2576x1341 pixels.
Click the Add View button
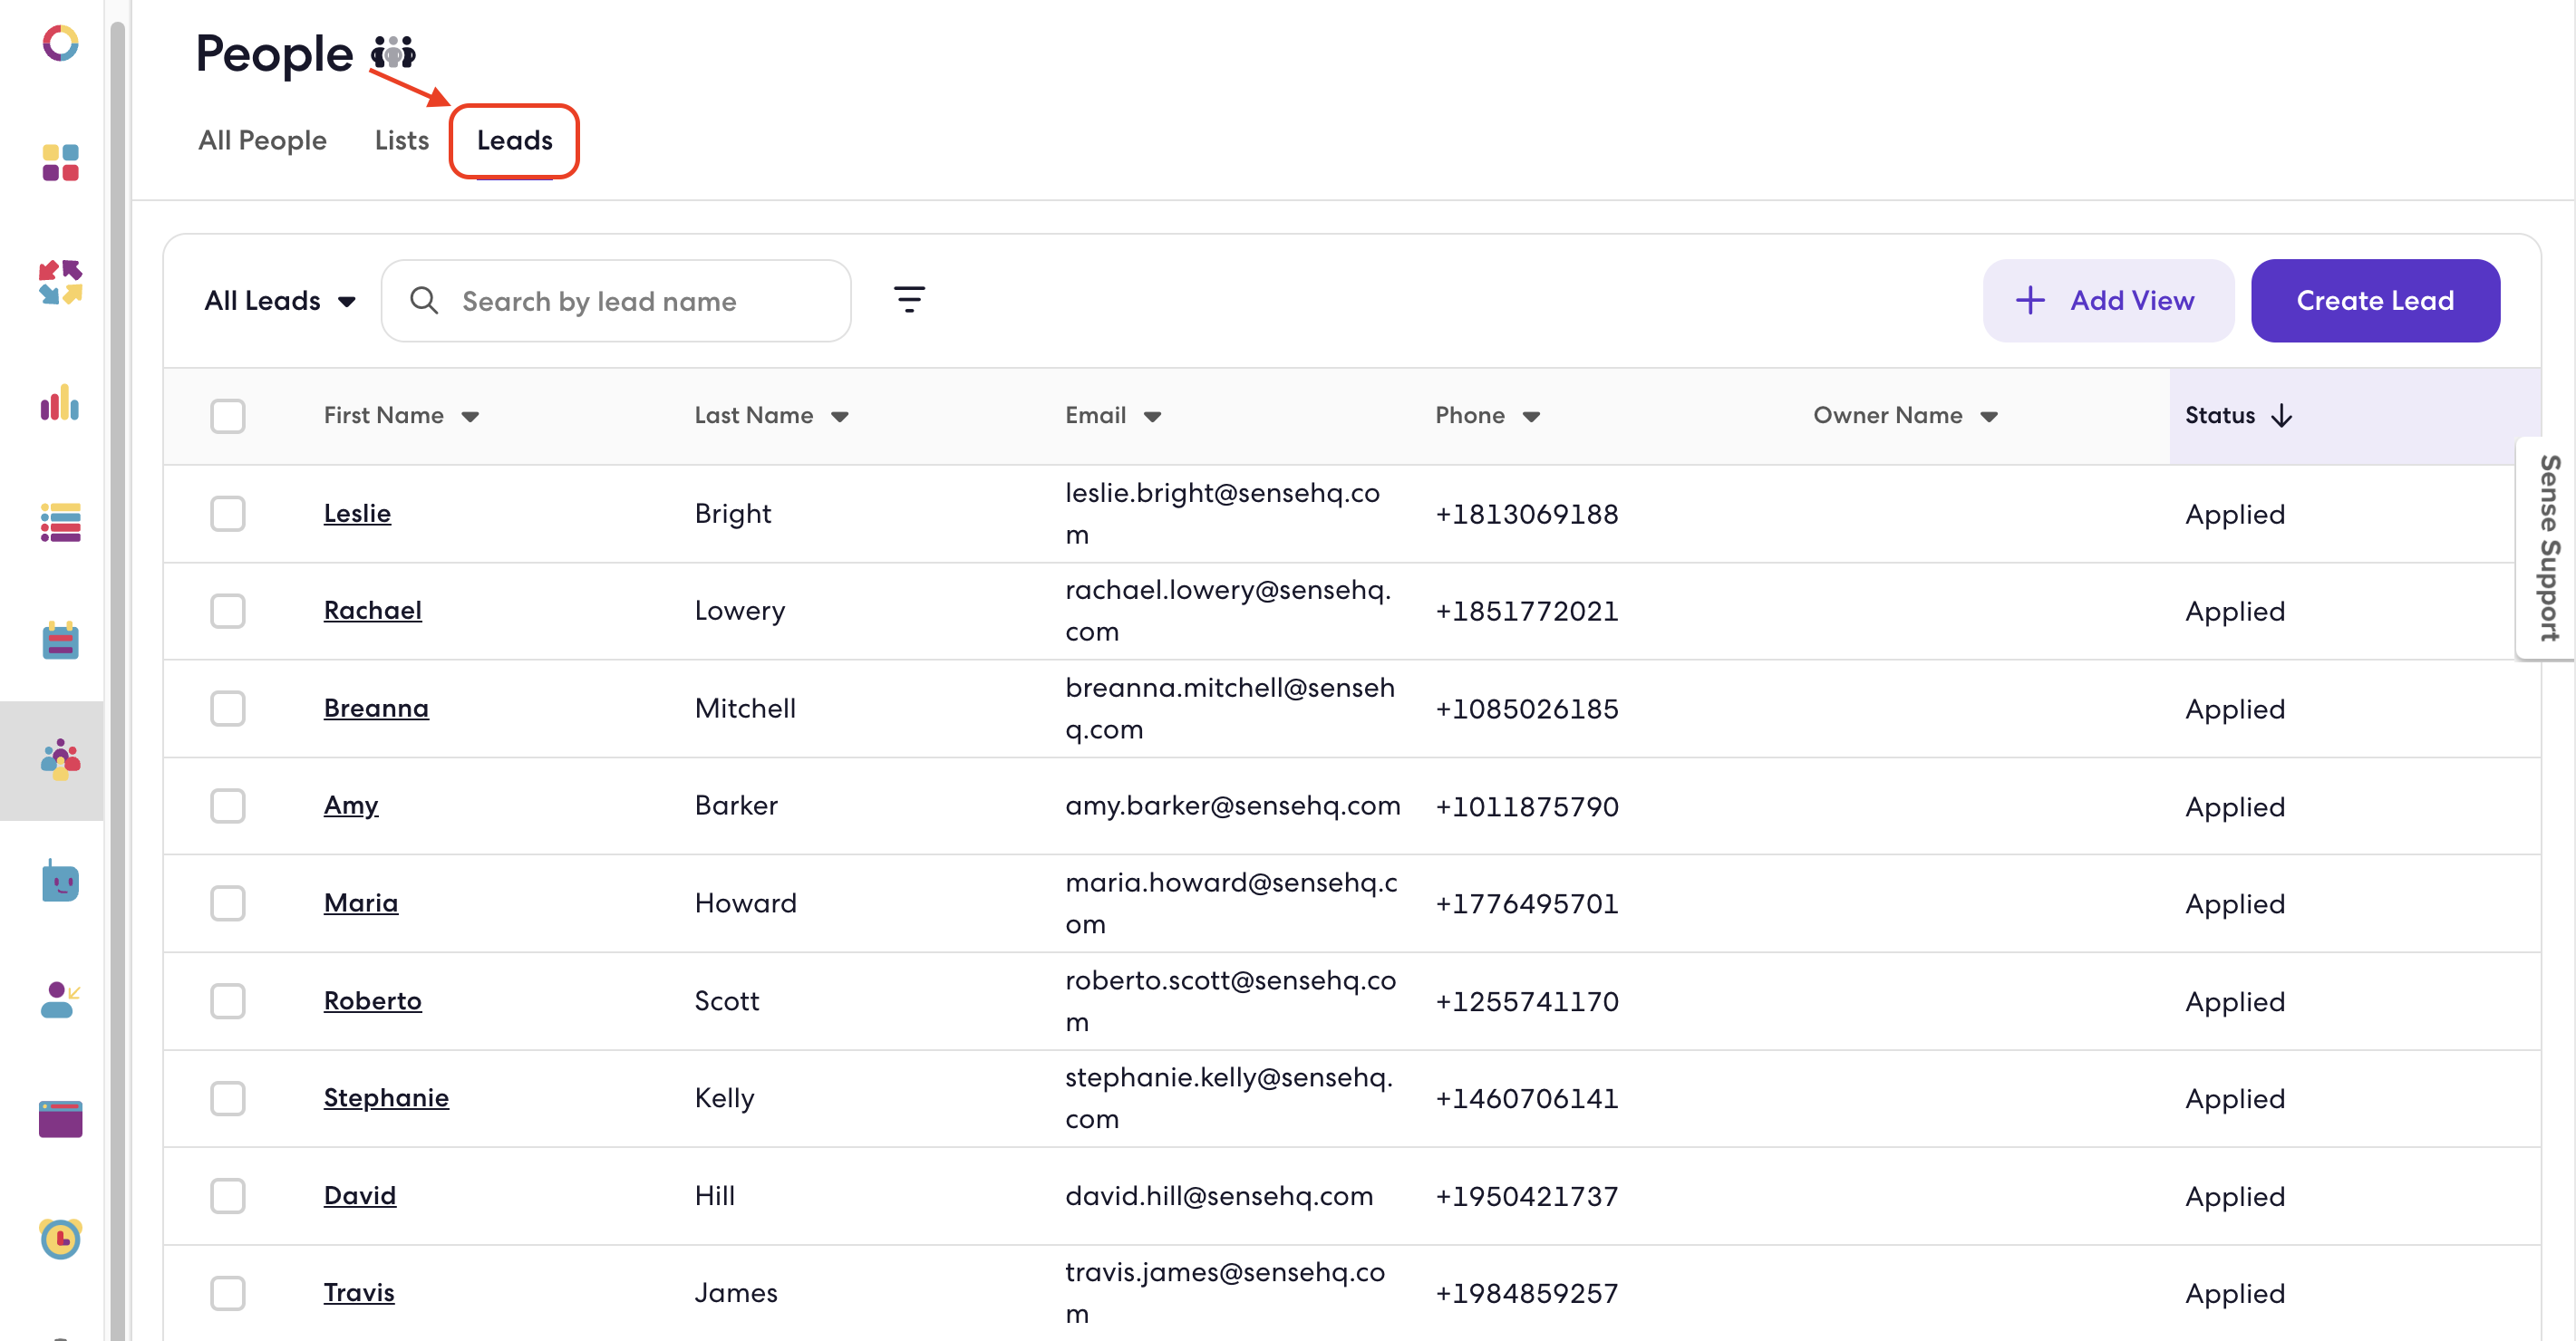tap(2108, 300)
